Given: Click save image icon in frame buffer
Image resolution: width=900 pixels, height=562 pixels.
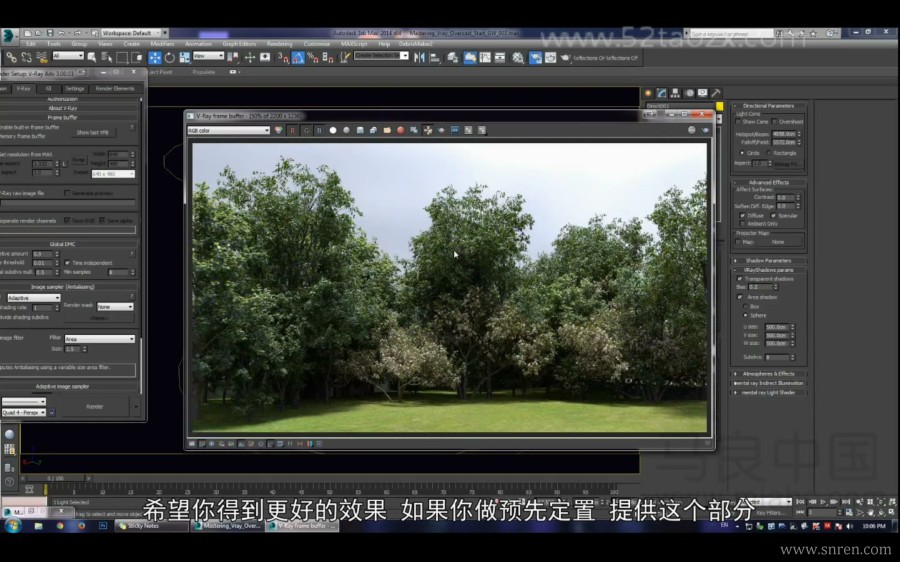Looking at the screenshot, I should [360, 130].
